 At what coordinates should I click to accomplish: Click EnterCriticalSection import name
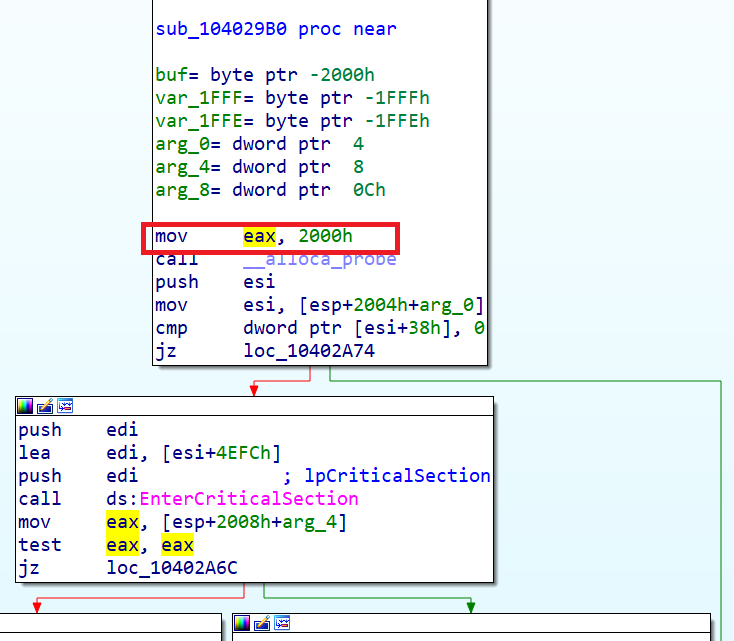click(x=249, y=499)
